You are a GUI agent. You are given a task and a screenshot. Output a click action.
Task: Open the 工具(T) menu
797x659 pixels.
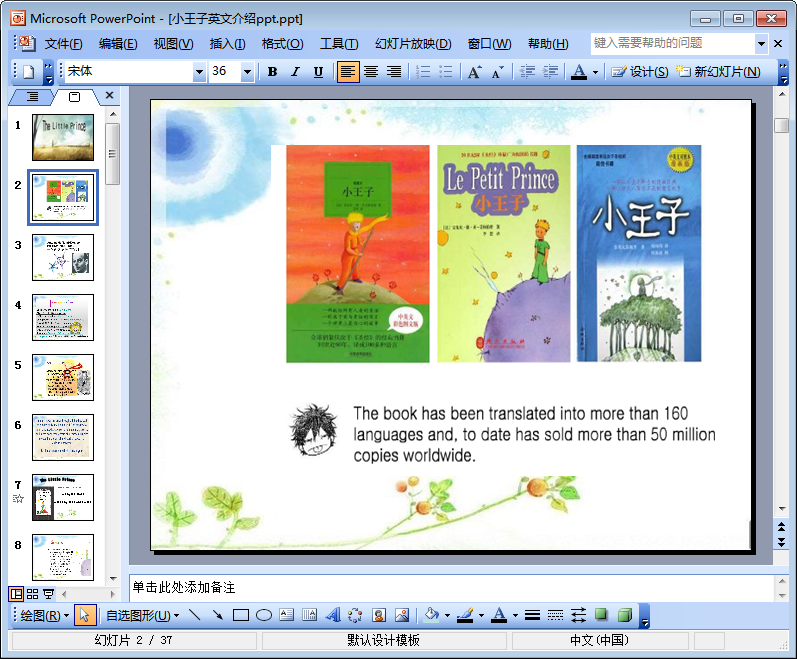pyautogui.click(x=339, y=44)
